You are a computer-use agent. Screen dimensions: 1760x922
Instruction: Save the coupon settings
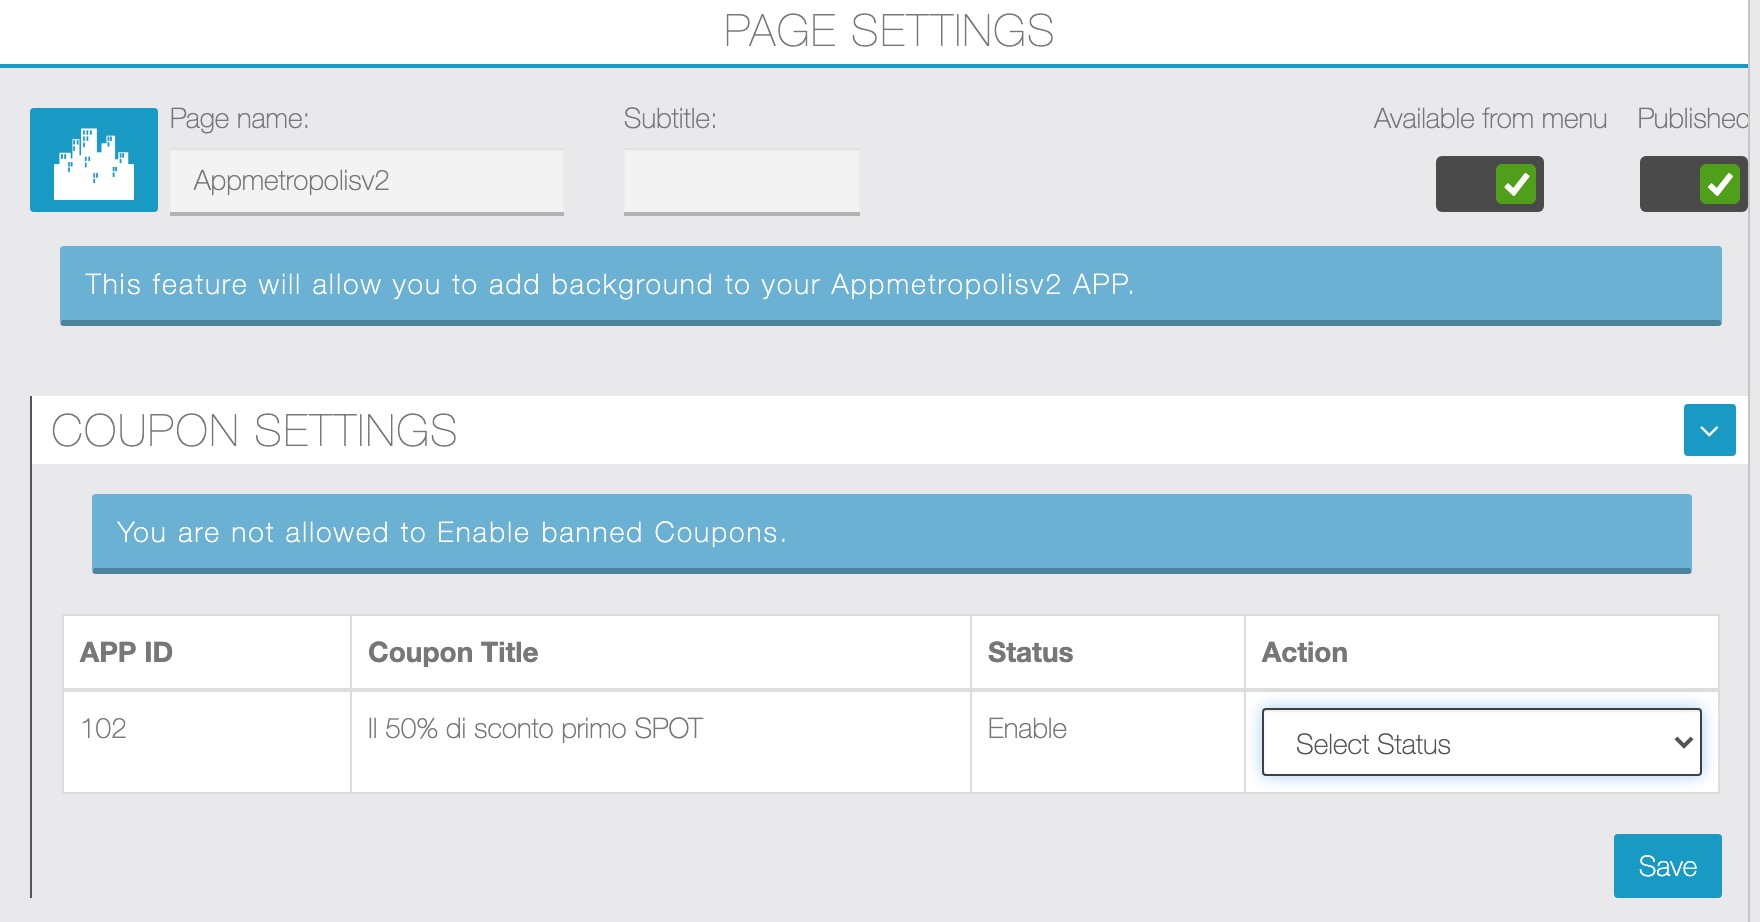pyautogui.click(x=1668, y=866)
